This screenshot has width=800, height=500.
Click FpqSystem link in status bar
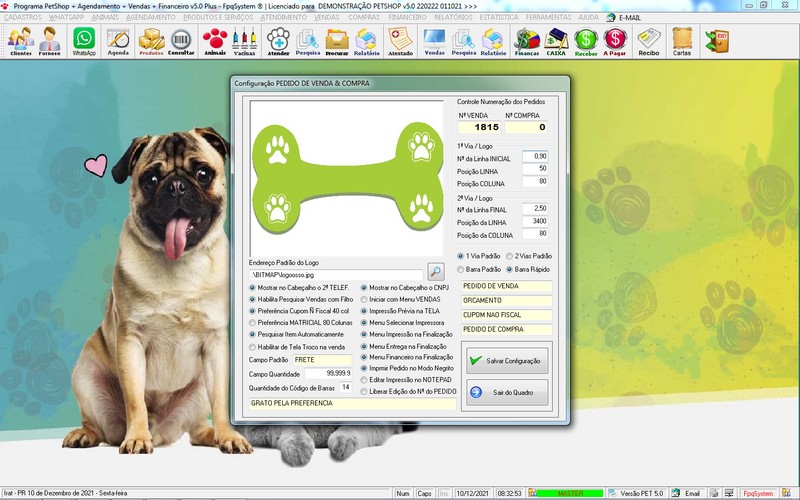click(x=758, y=493)
